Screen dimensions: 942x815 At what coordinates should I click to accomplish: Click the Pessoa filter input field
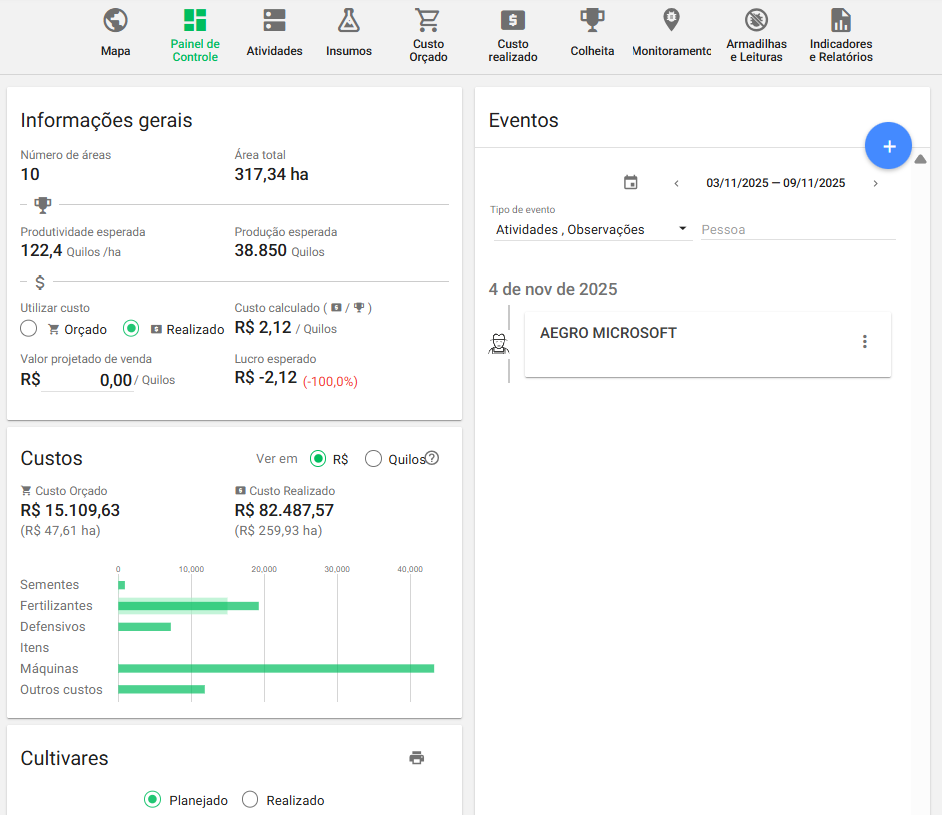797,230
